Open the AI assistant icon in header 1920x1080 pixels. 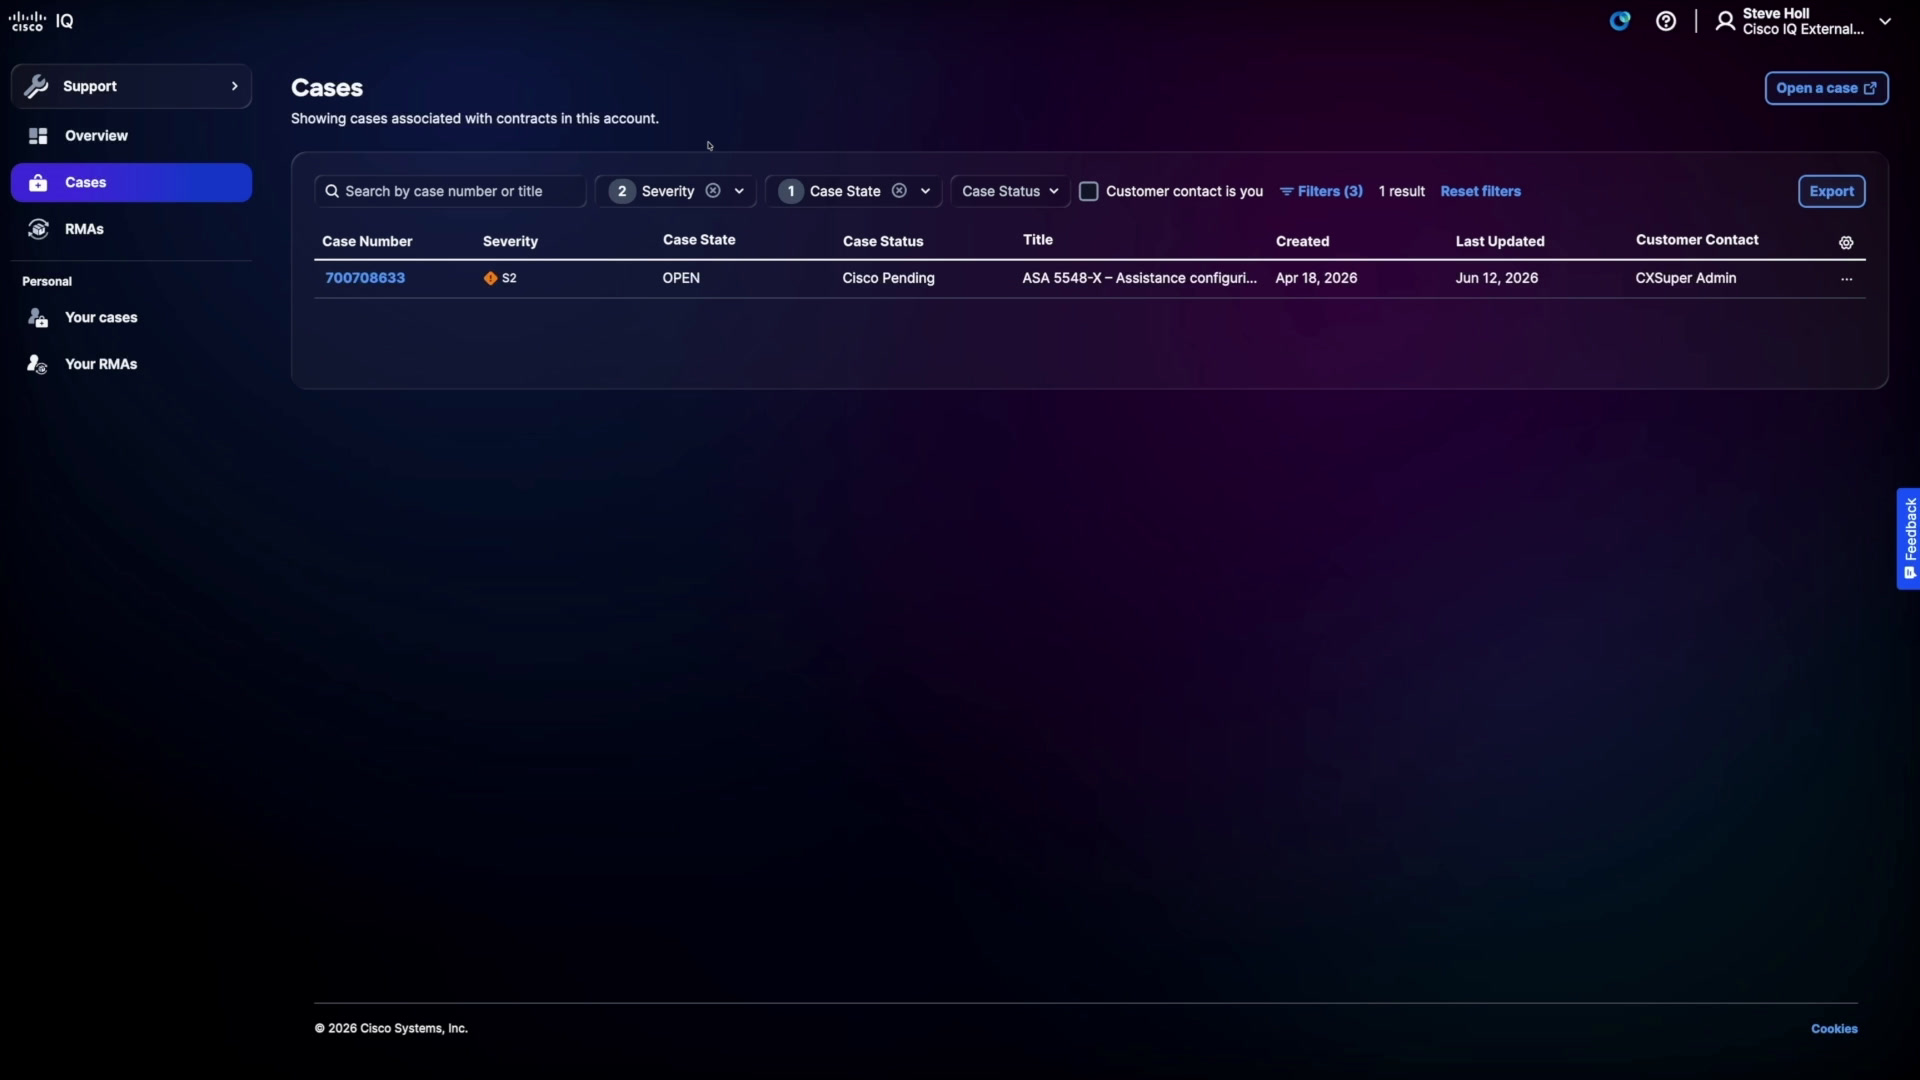[x=1620, y=21]
